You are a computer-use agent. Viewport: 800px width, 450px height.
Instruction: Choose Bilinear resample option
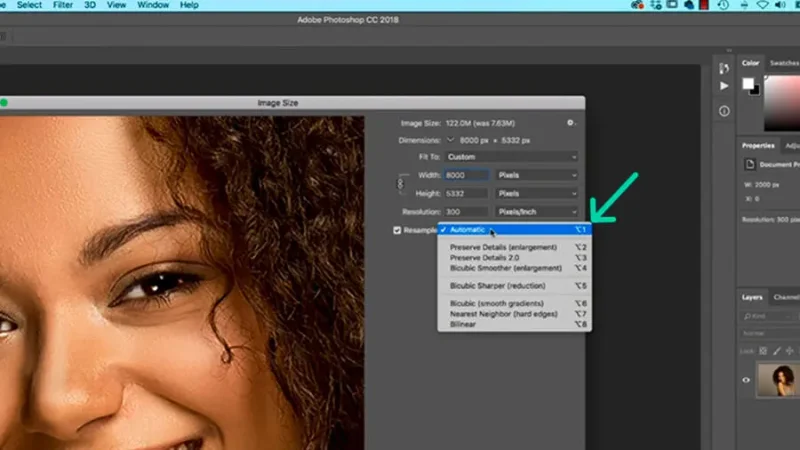click(514, 324)
